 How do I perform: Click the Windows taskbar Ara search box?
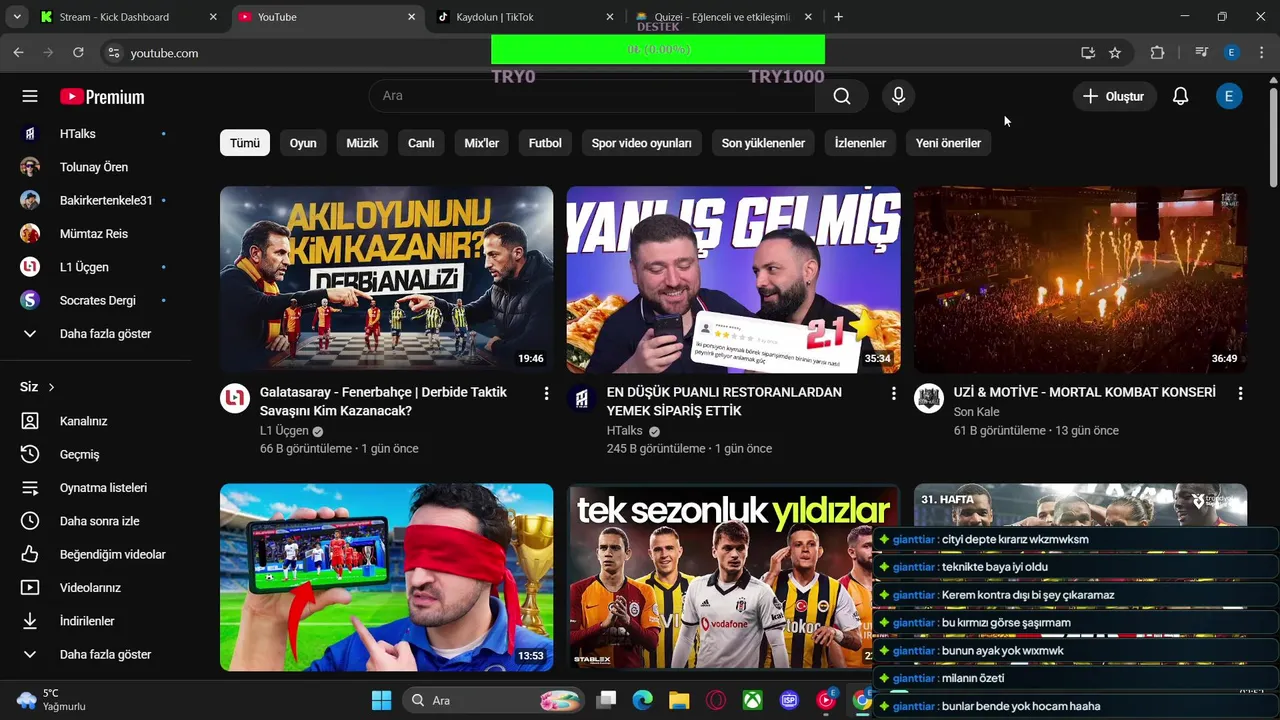[x=495, y=700]
